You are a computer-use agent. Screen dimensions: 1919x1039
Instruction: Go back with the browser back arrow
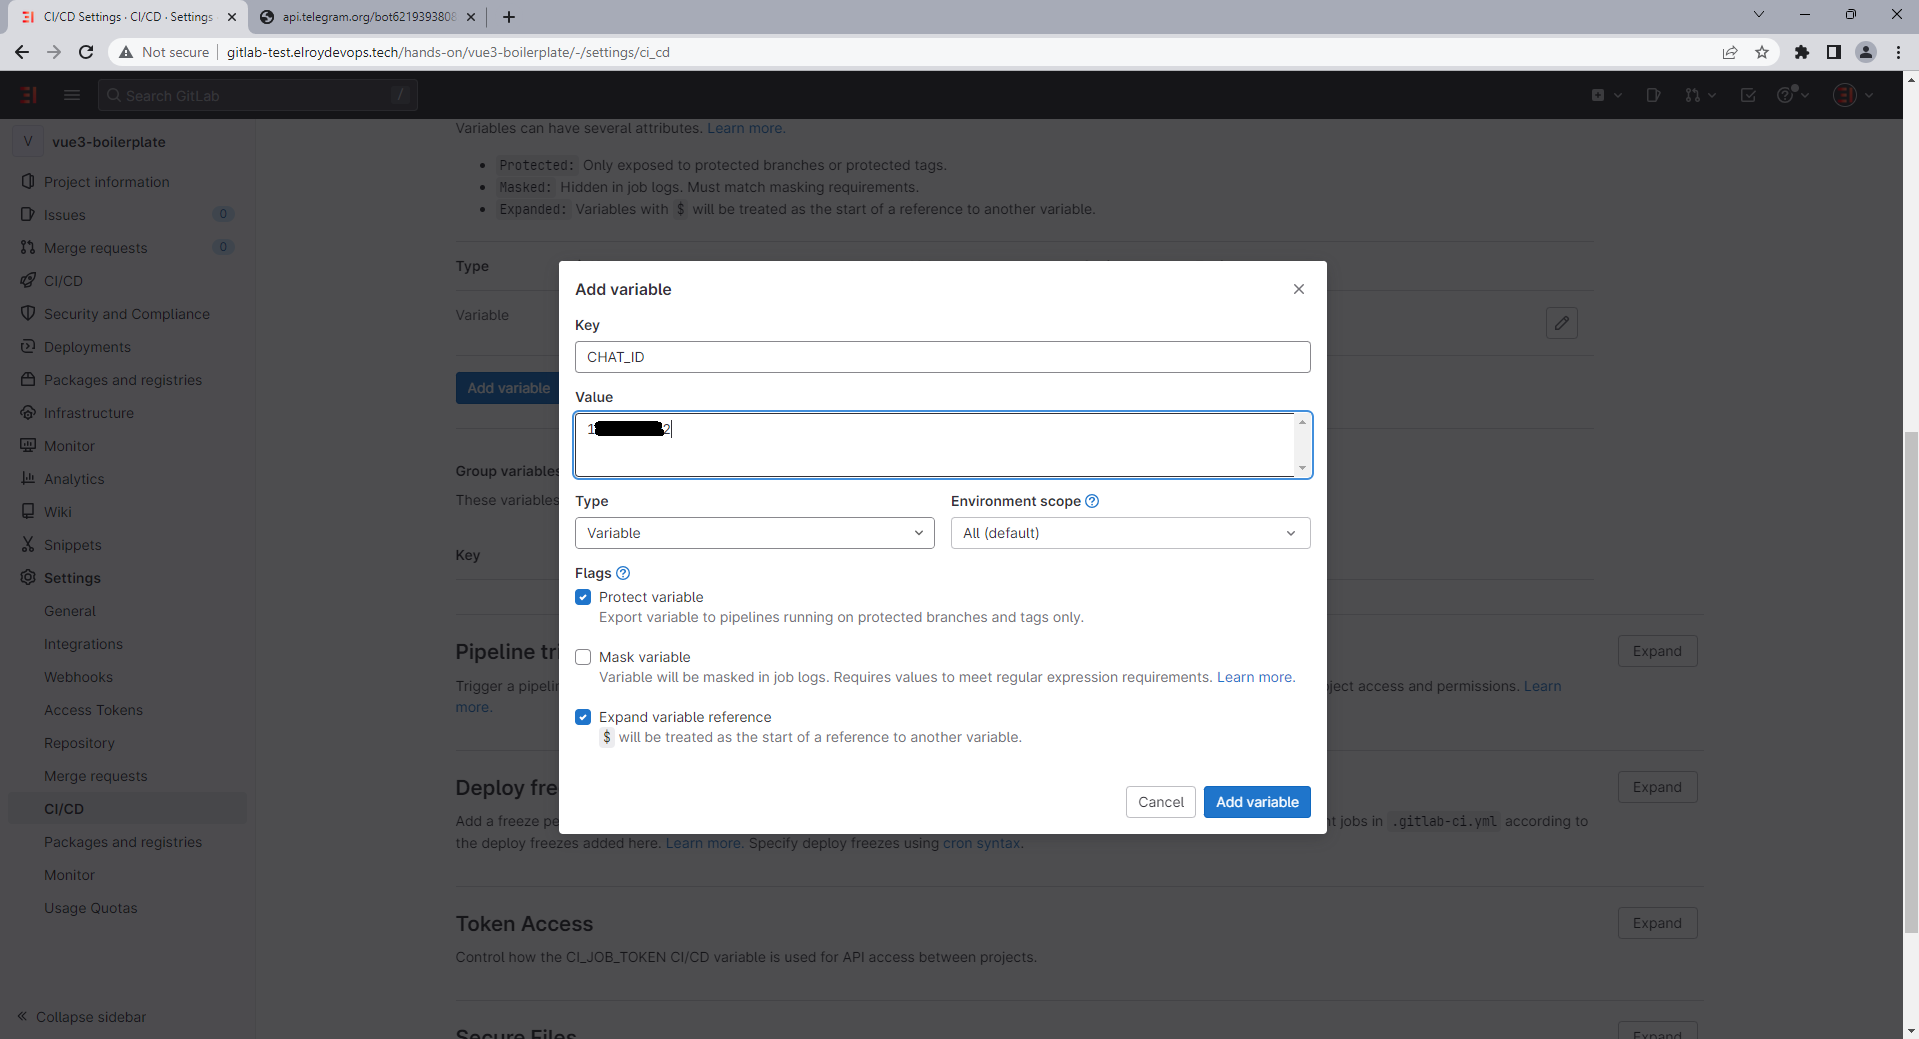click(22, 52)
